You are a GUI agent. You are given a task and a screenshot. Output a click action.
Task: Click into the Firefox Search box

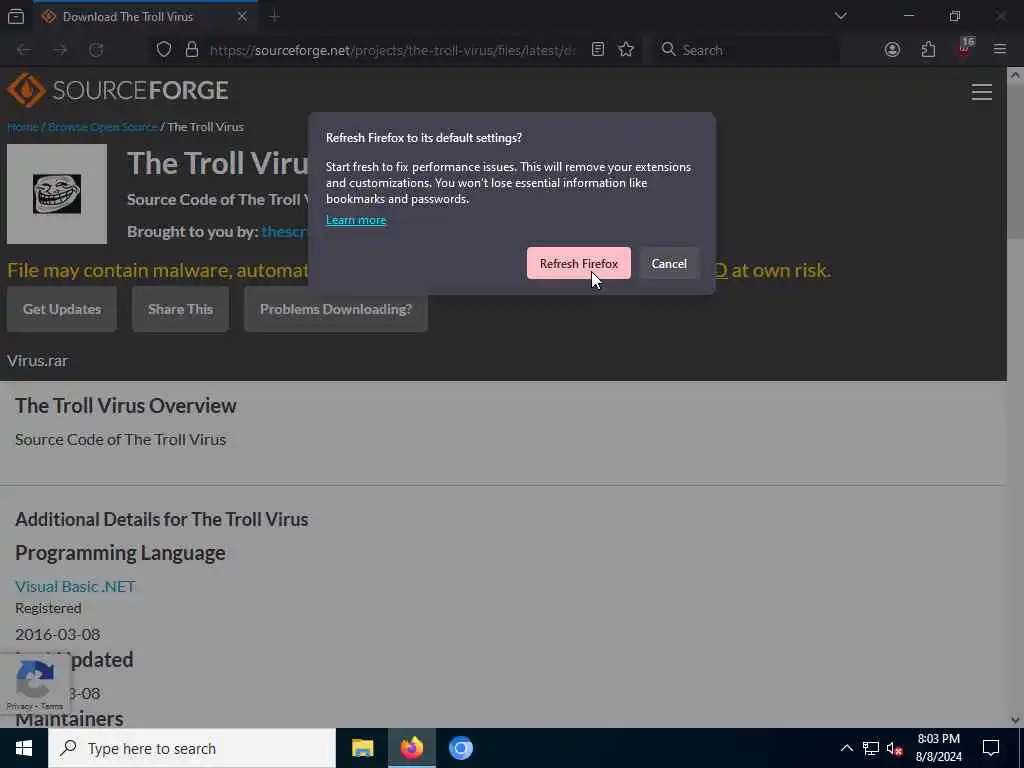tap(746, 50)
